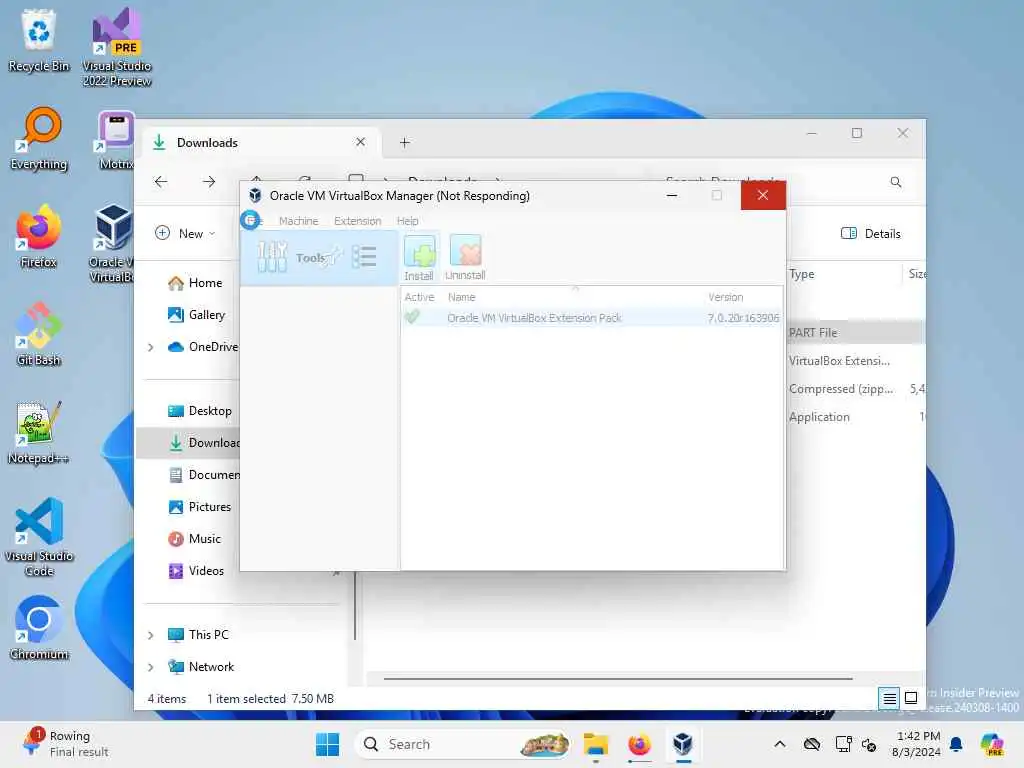Click the Active column header

point(419,297)
